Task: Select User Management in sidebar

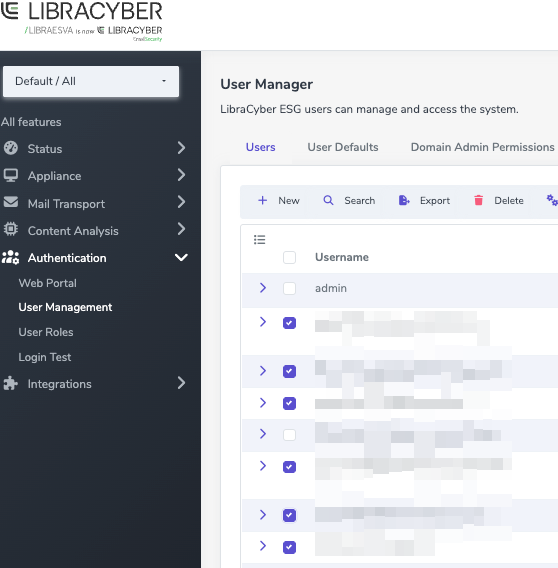Action: [65, 307]
